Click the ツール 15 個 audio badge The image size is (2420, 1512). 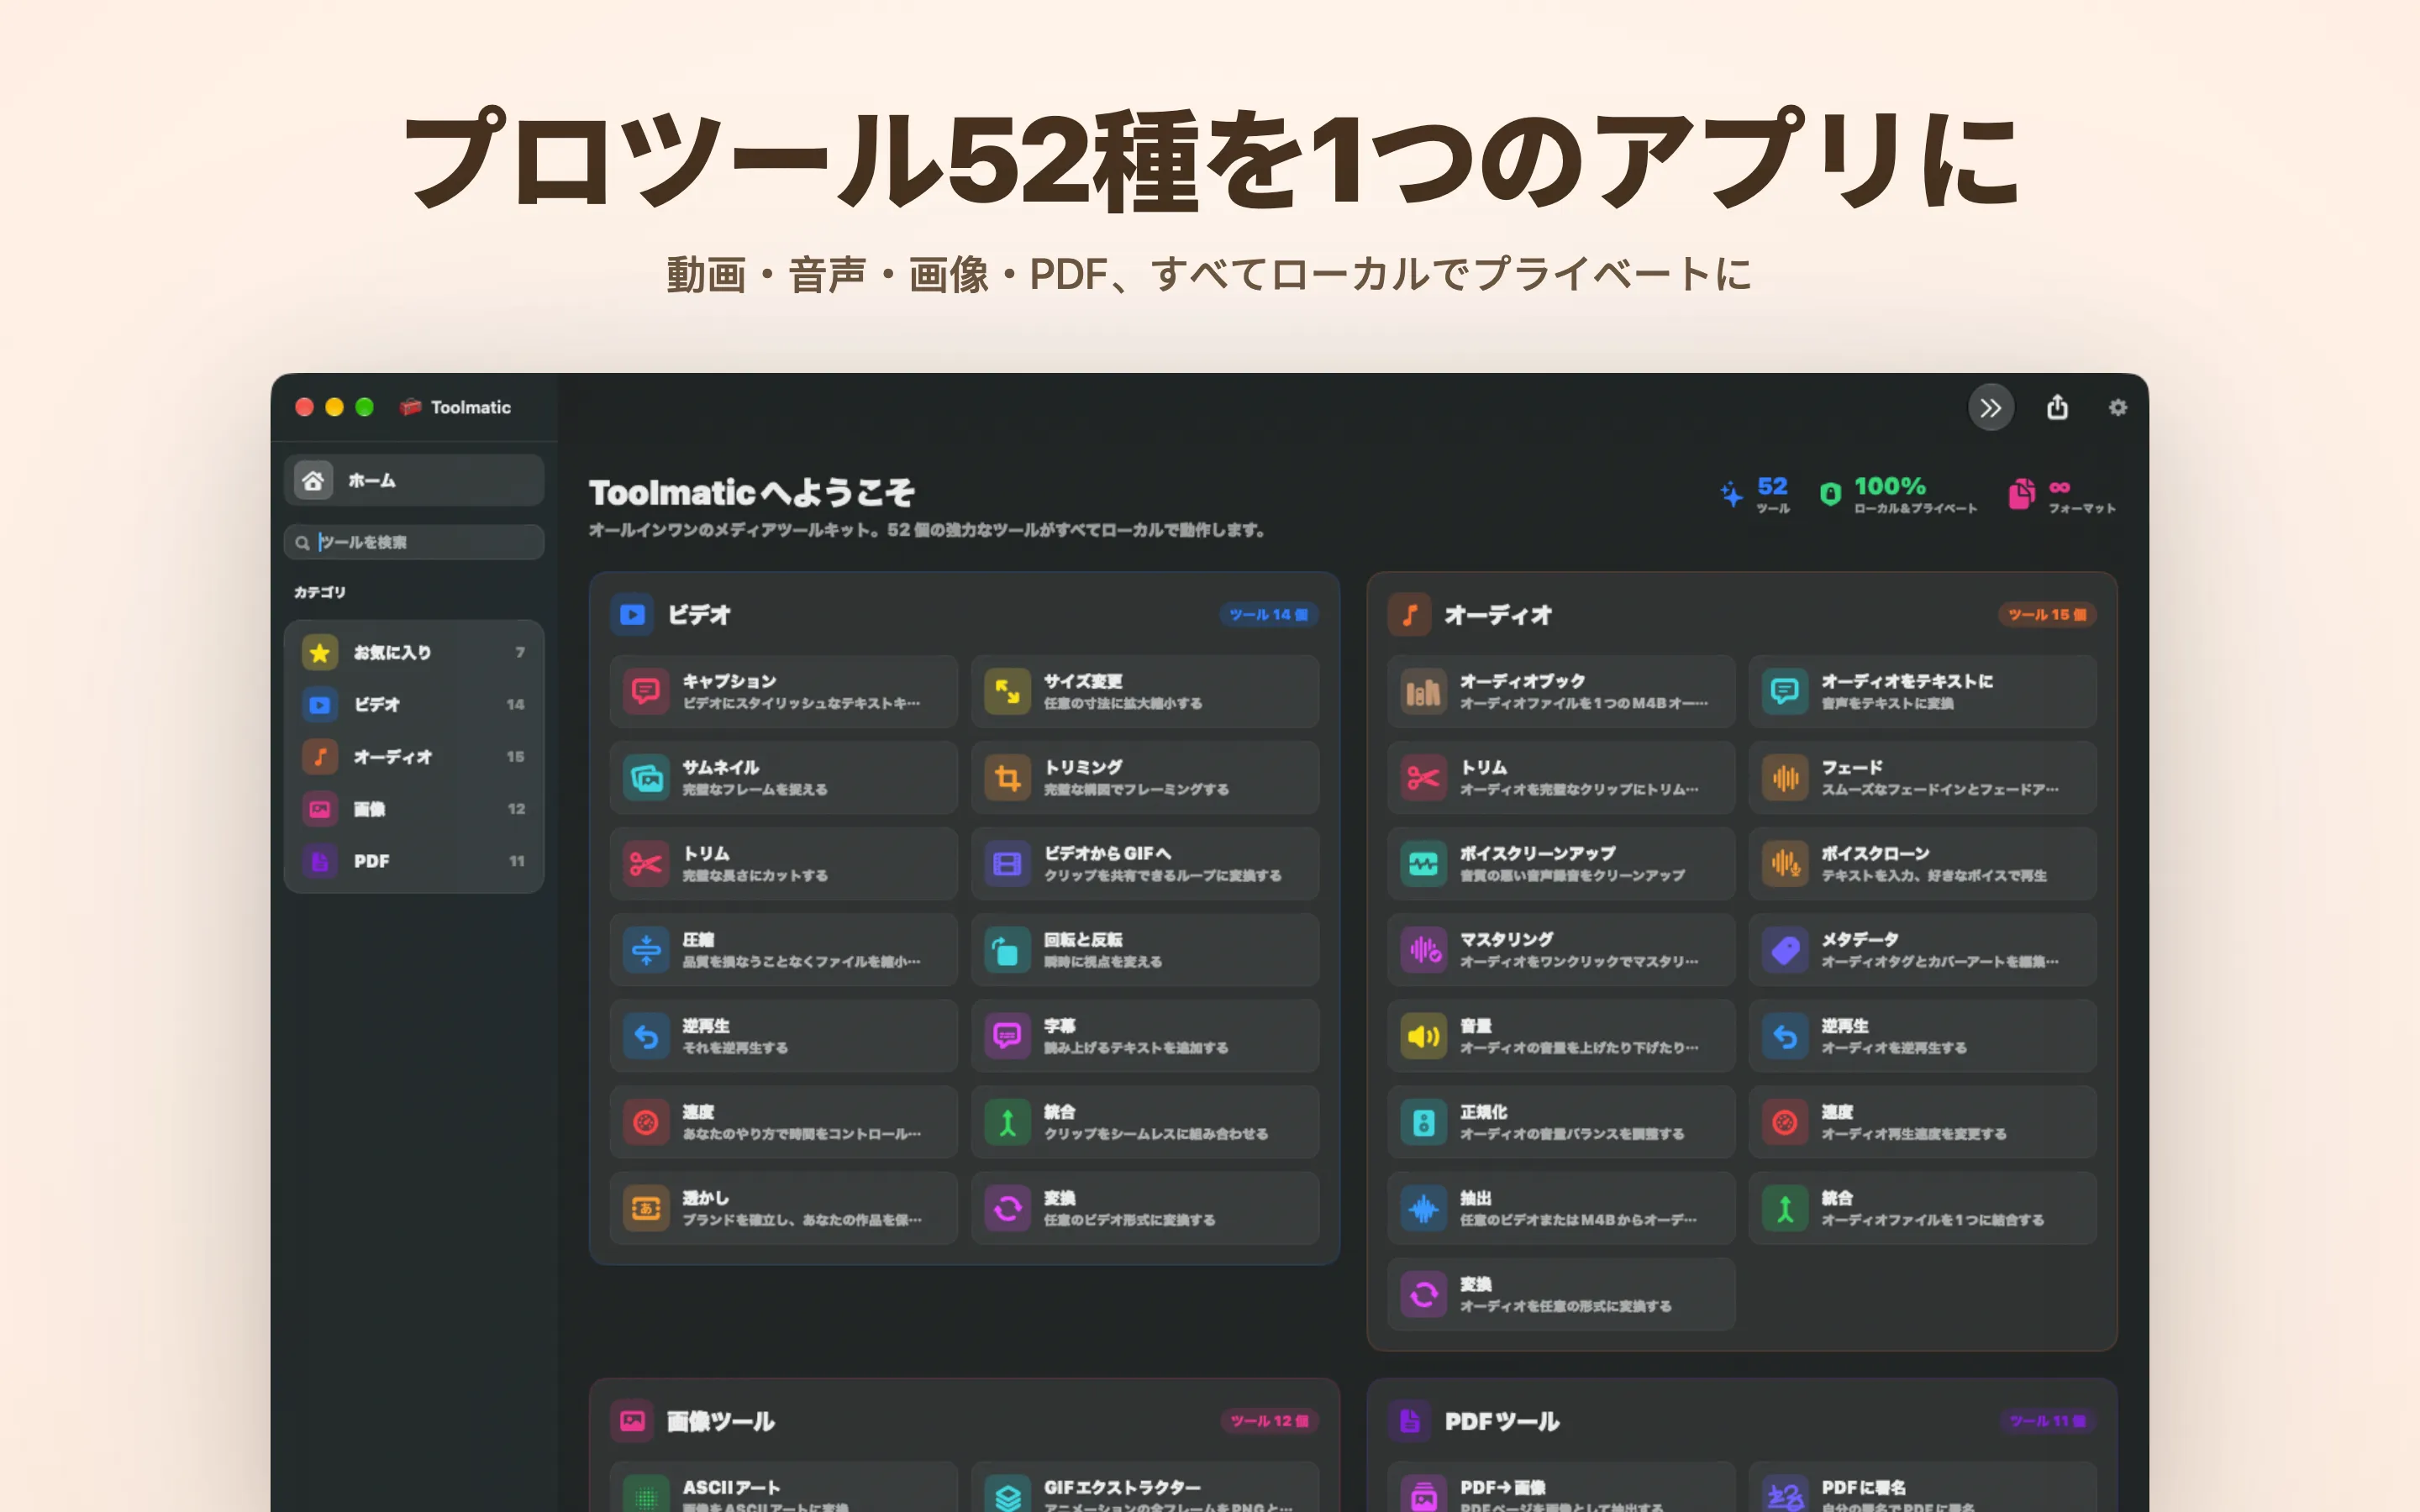coord(2046,614)
